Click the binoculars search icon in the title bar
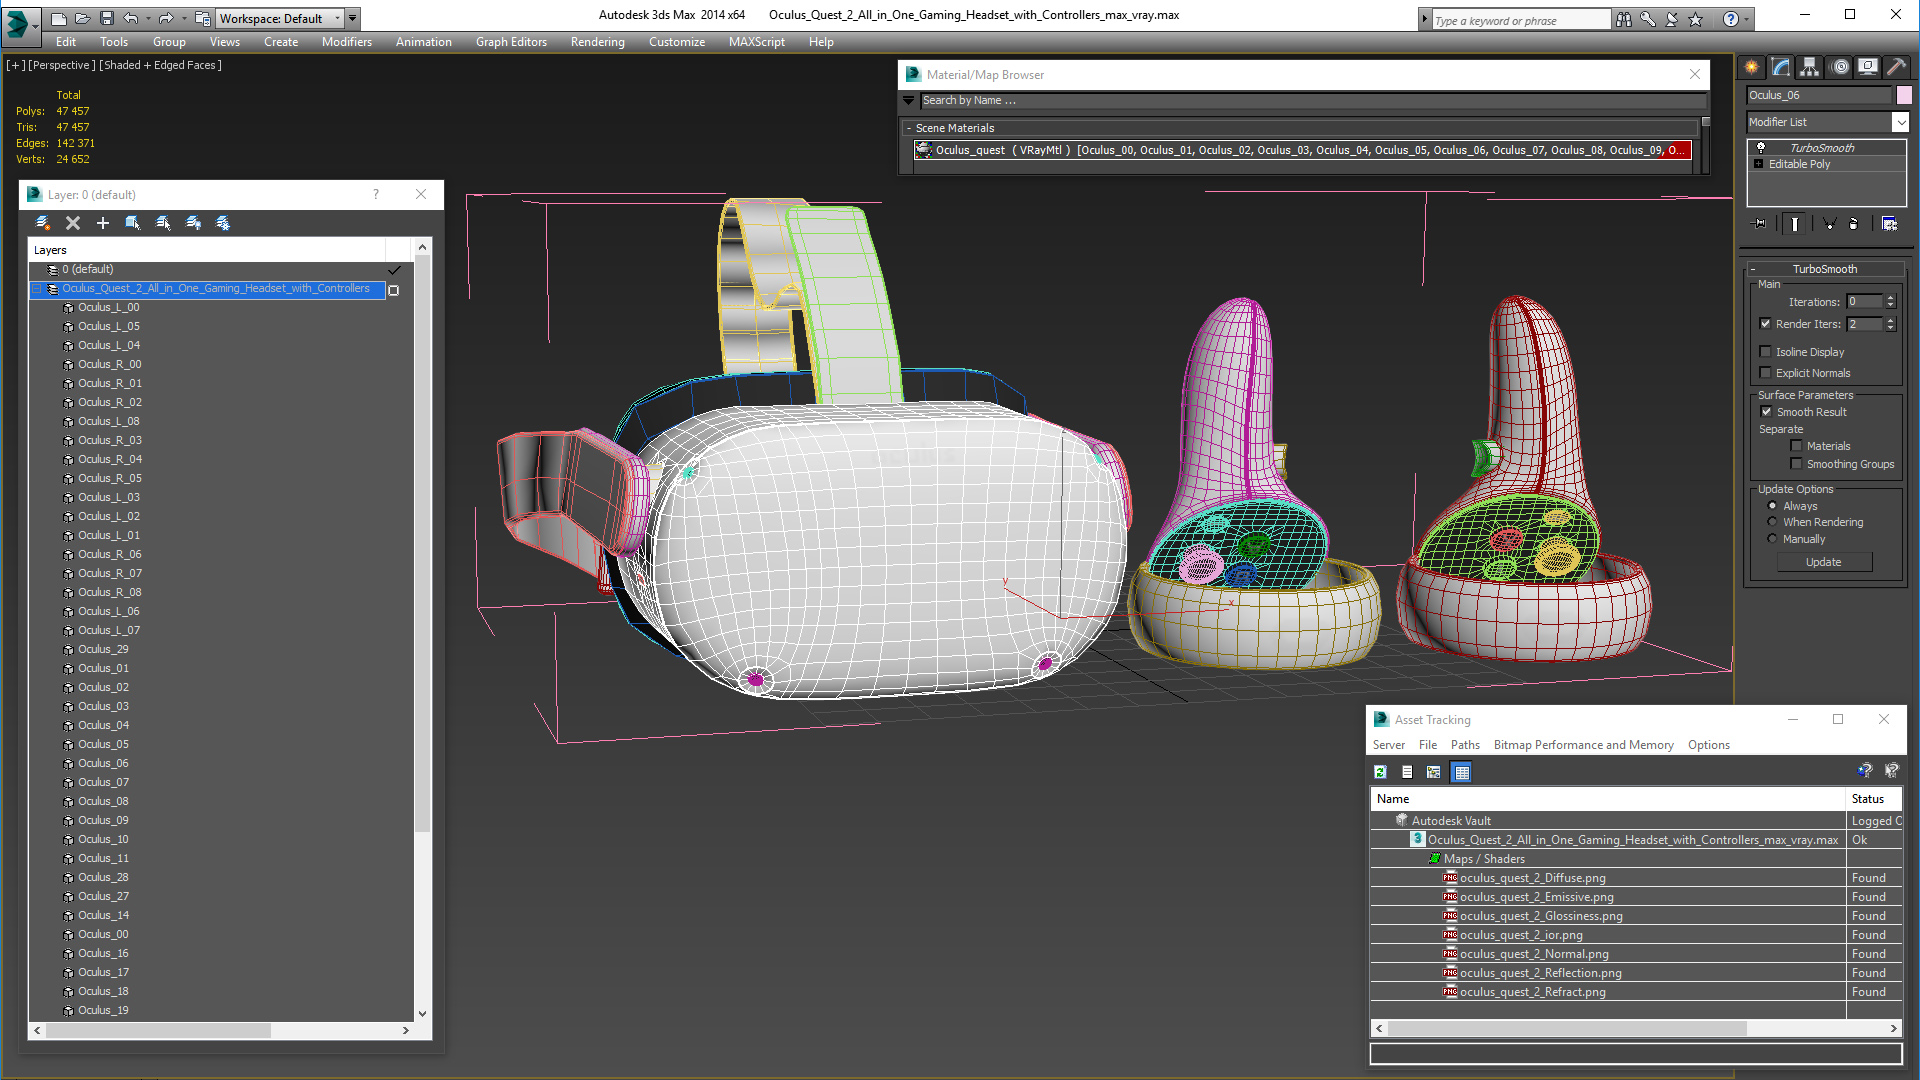 (x=1623, y=19)
